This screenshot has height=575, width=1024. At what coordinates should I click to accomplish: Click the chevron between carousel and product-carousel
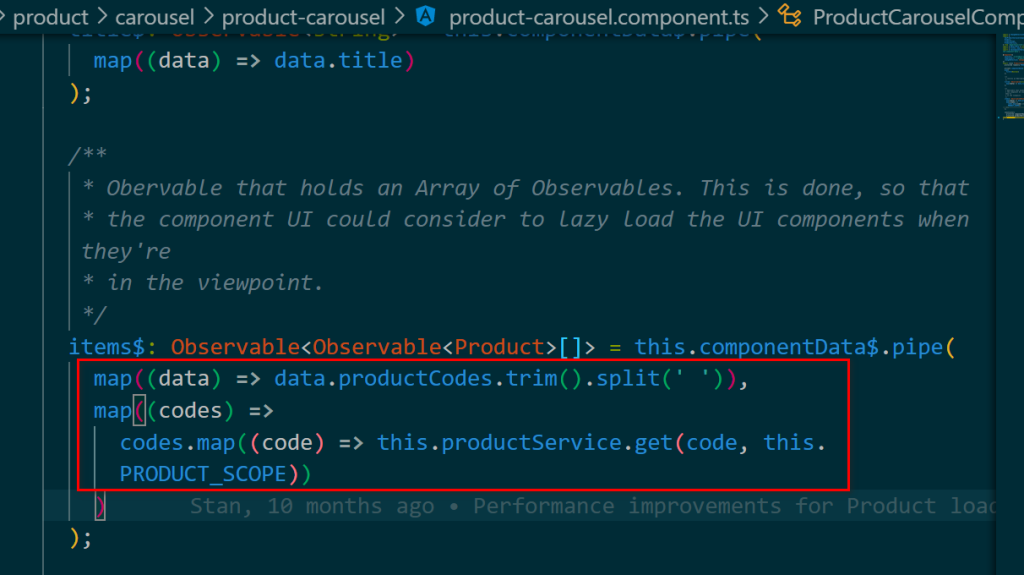click(x=207, y=17)
